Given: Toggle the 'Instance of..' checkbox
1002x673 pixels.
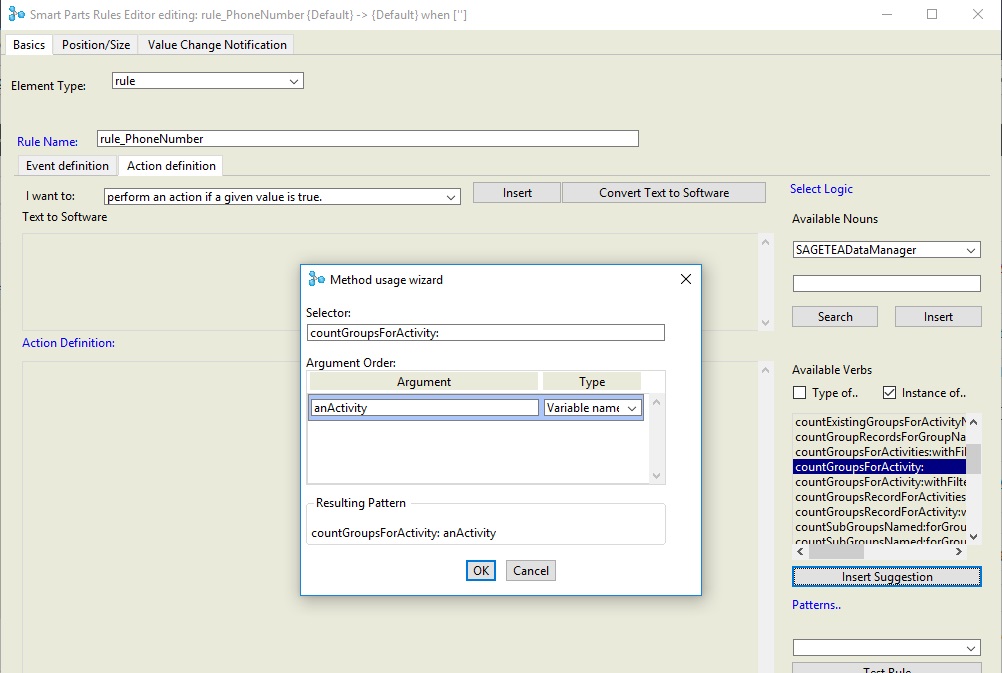Looking at the screenshot, I should point(889,392).
